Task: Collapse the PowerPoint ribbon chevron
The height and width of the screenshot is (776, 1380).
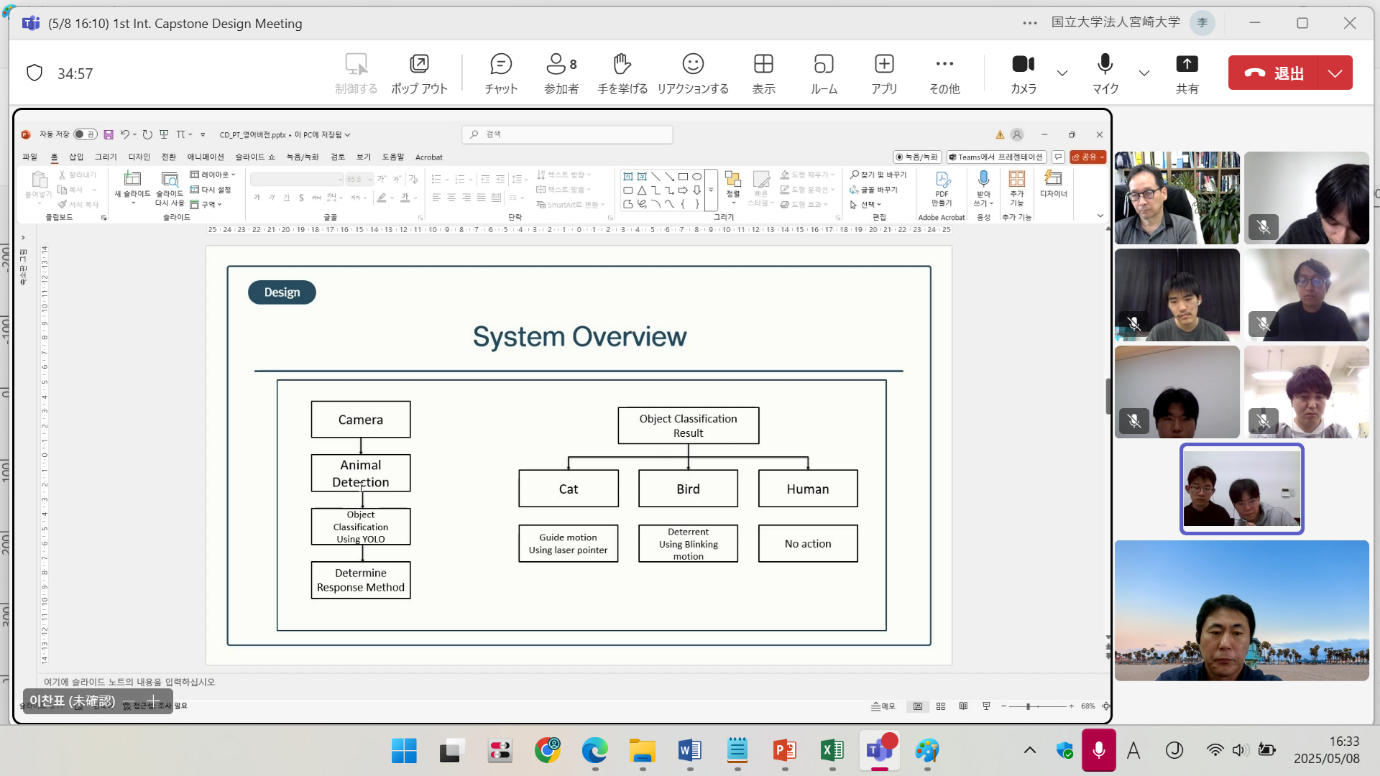Action: 1100,216
